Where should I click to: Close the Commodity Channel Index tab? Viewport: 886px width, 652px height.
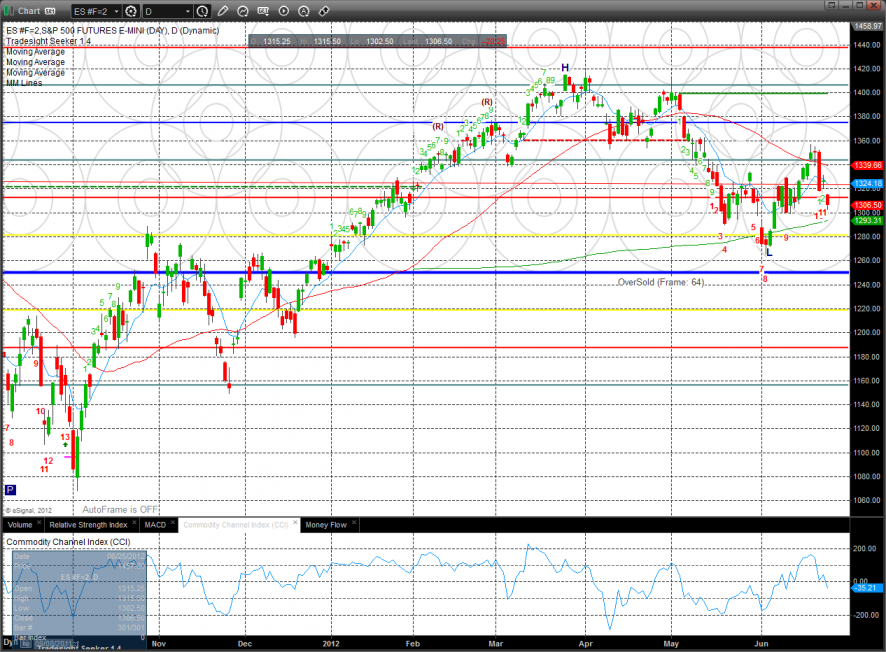[x=294, y=524]
